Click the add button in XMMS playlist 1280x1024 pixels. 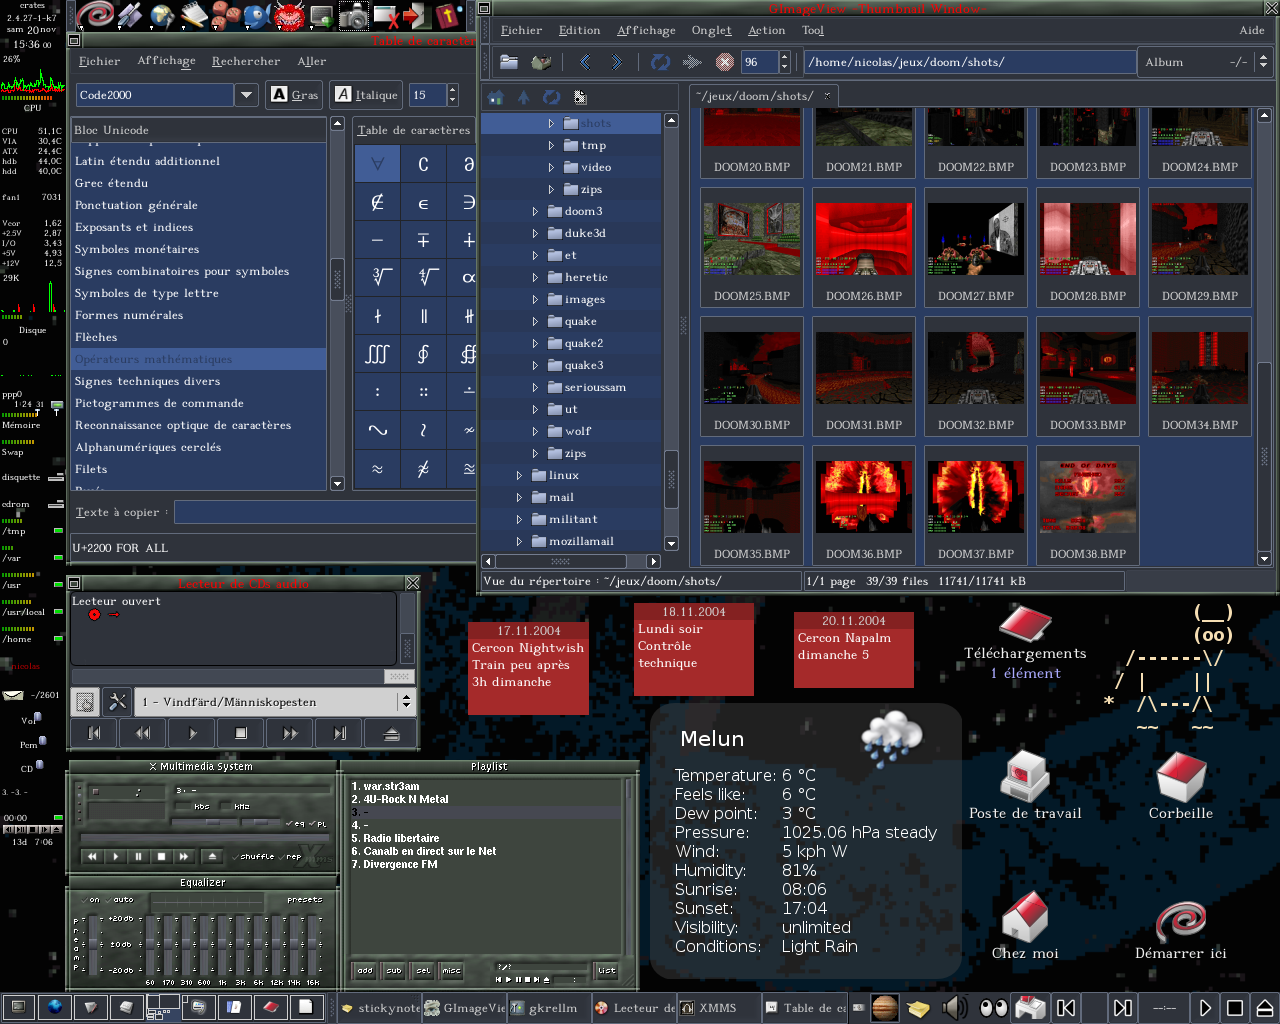tap(365, 970)
